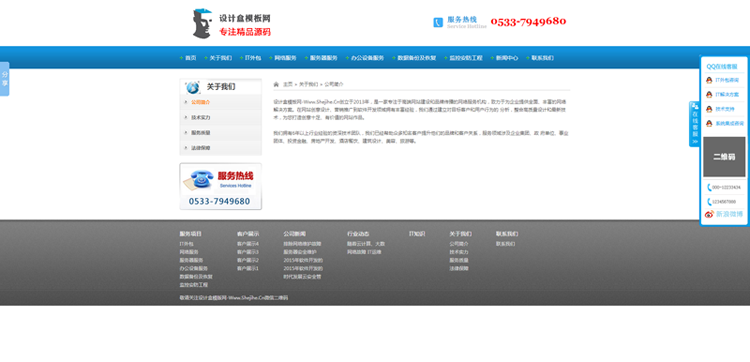Click QQ penguin icon for IT解决方案
The image size is (750, 362).
[709, 95]
